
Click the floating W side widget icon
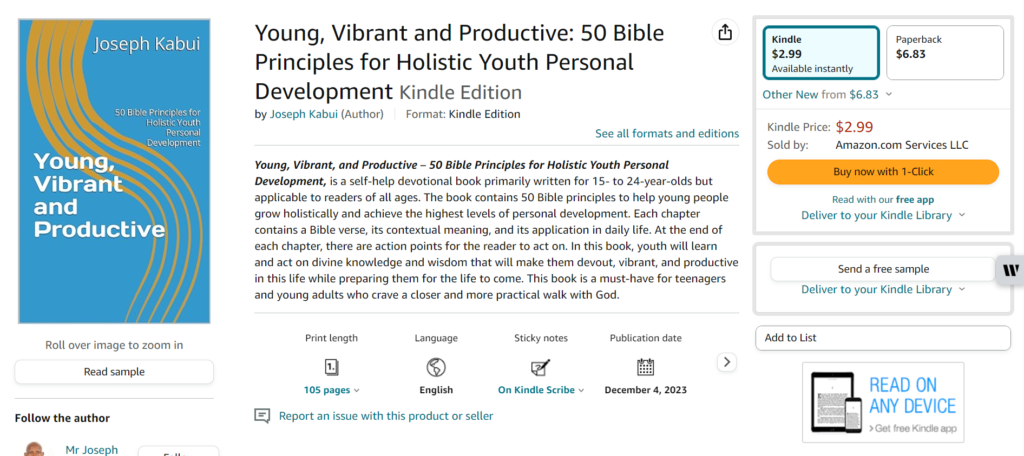tap(1010, 270)
